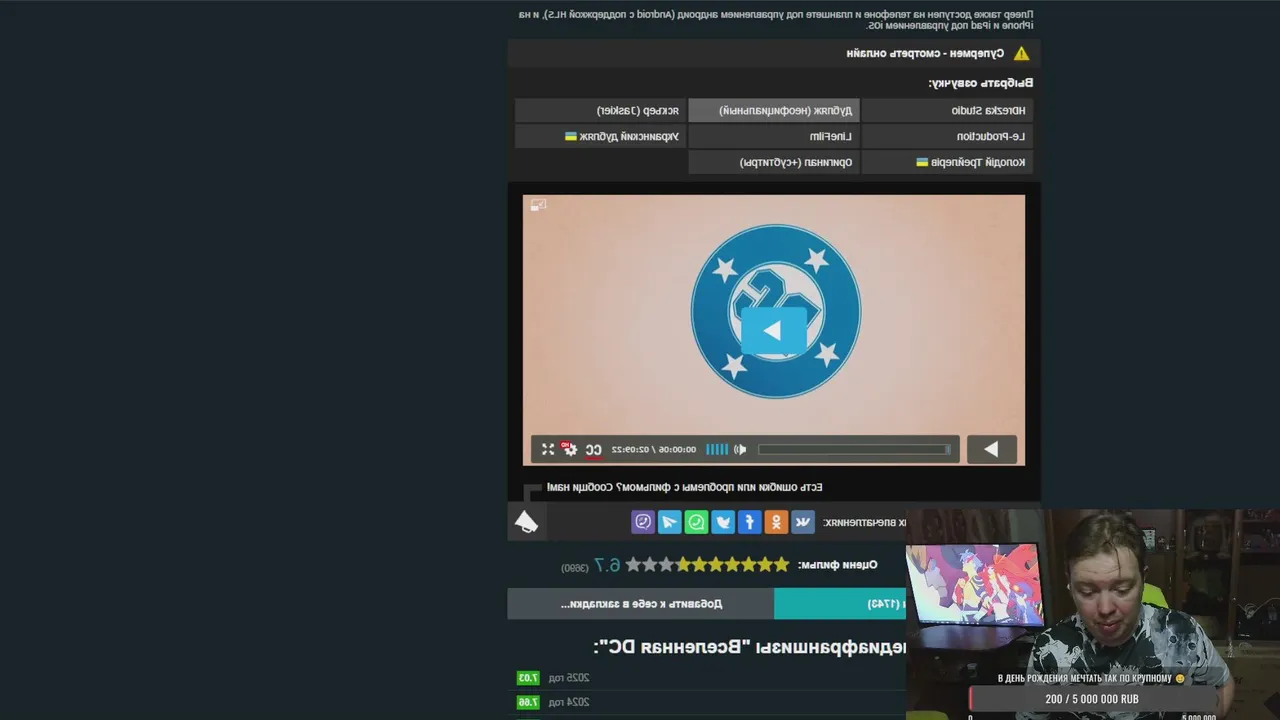Select Le-Production voiceover
This screenshot has height=720, width=1280.
point(947,136)
